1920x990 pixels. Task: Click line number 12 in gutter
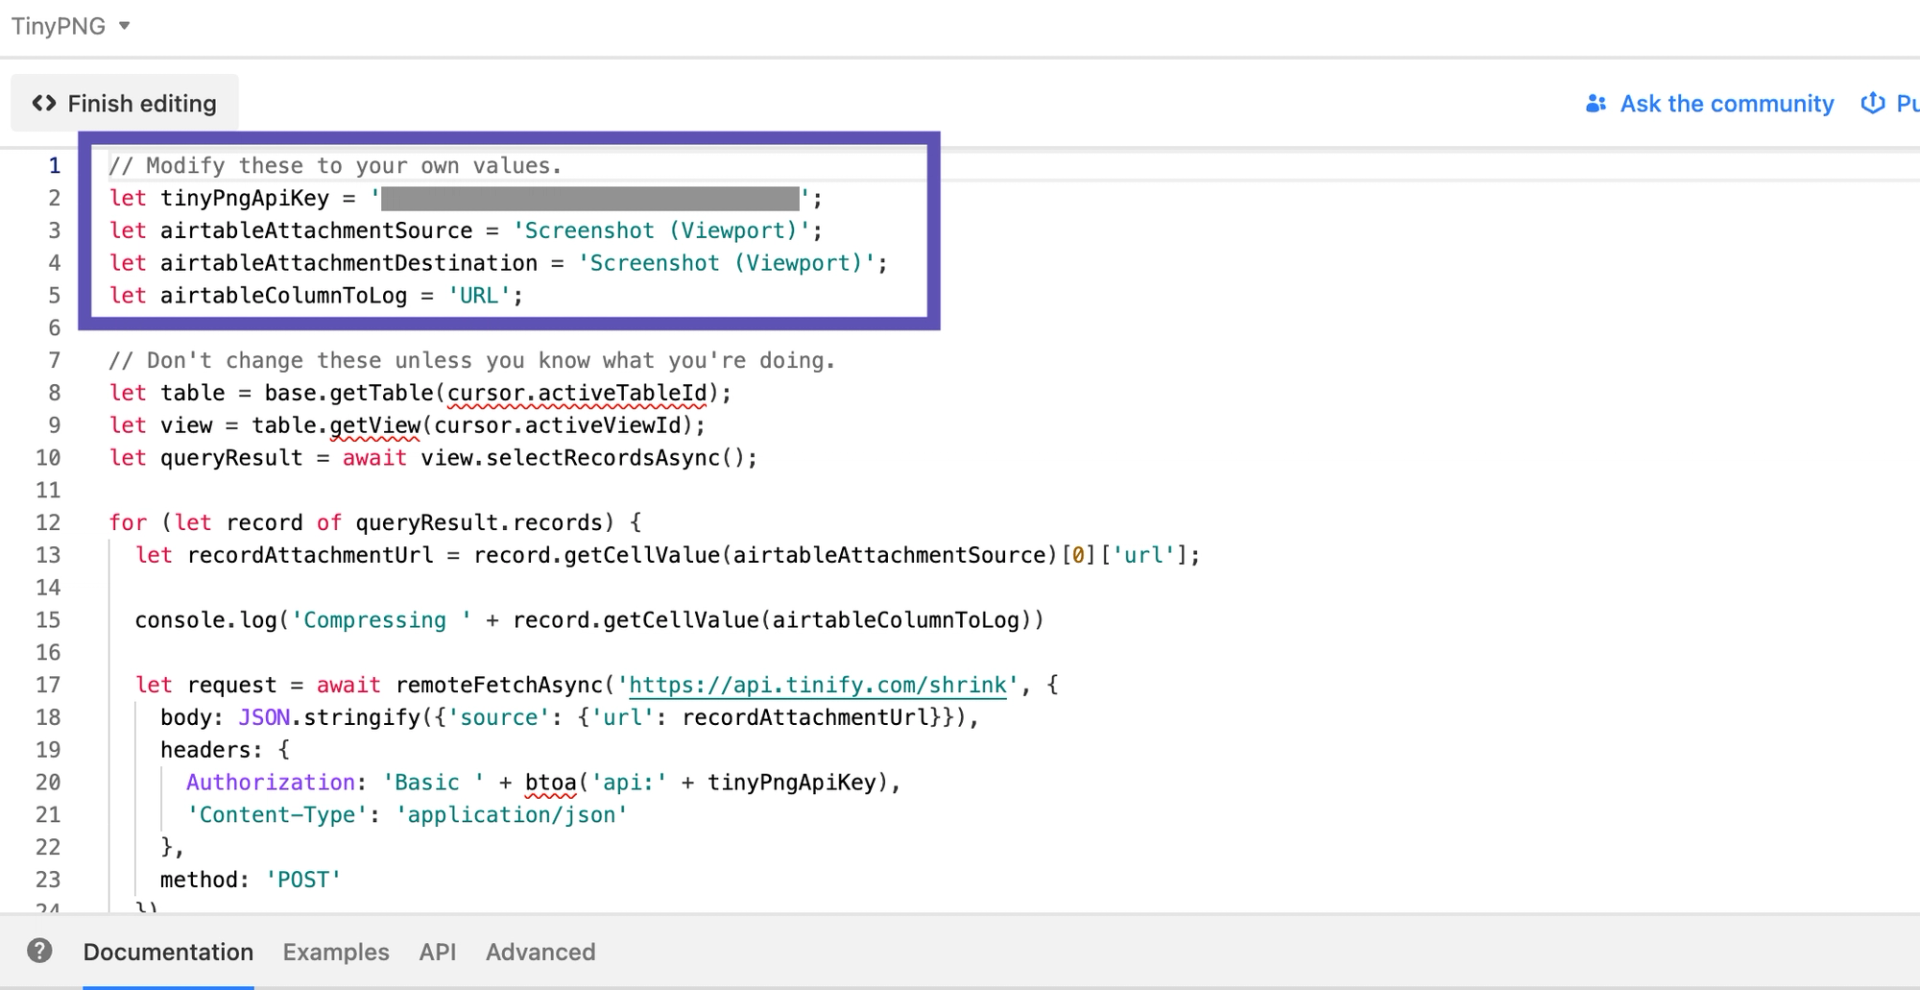(x=48, y=523)
